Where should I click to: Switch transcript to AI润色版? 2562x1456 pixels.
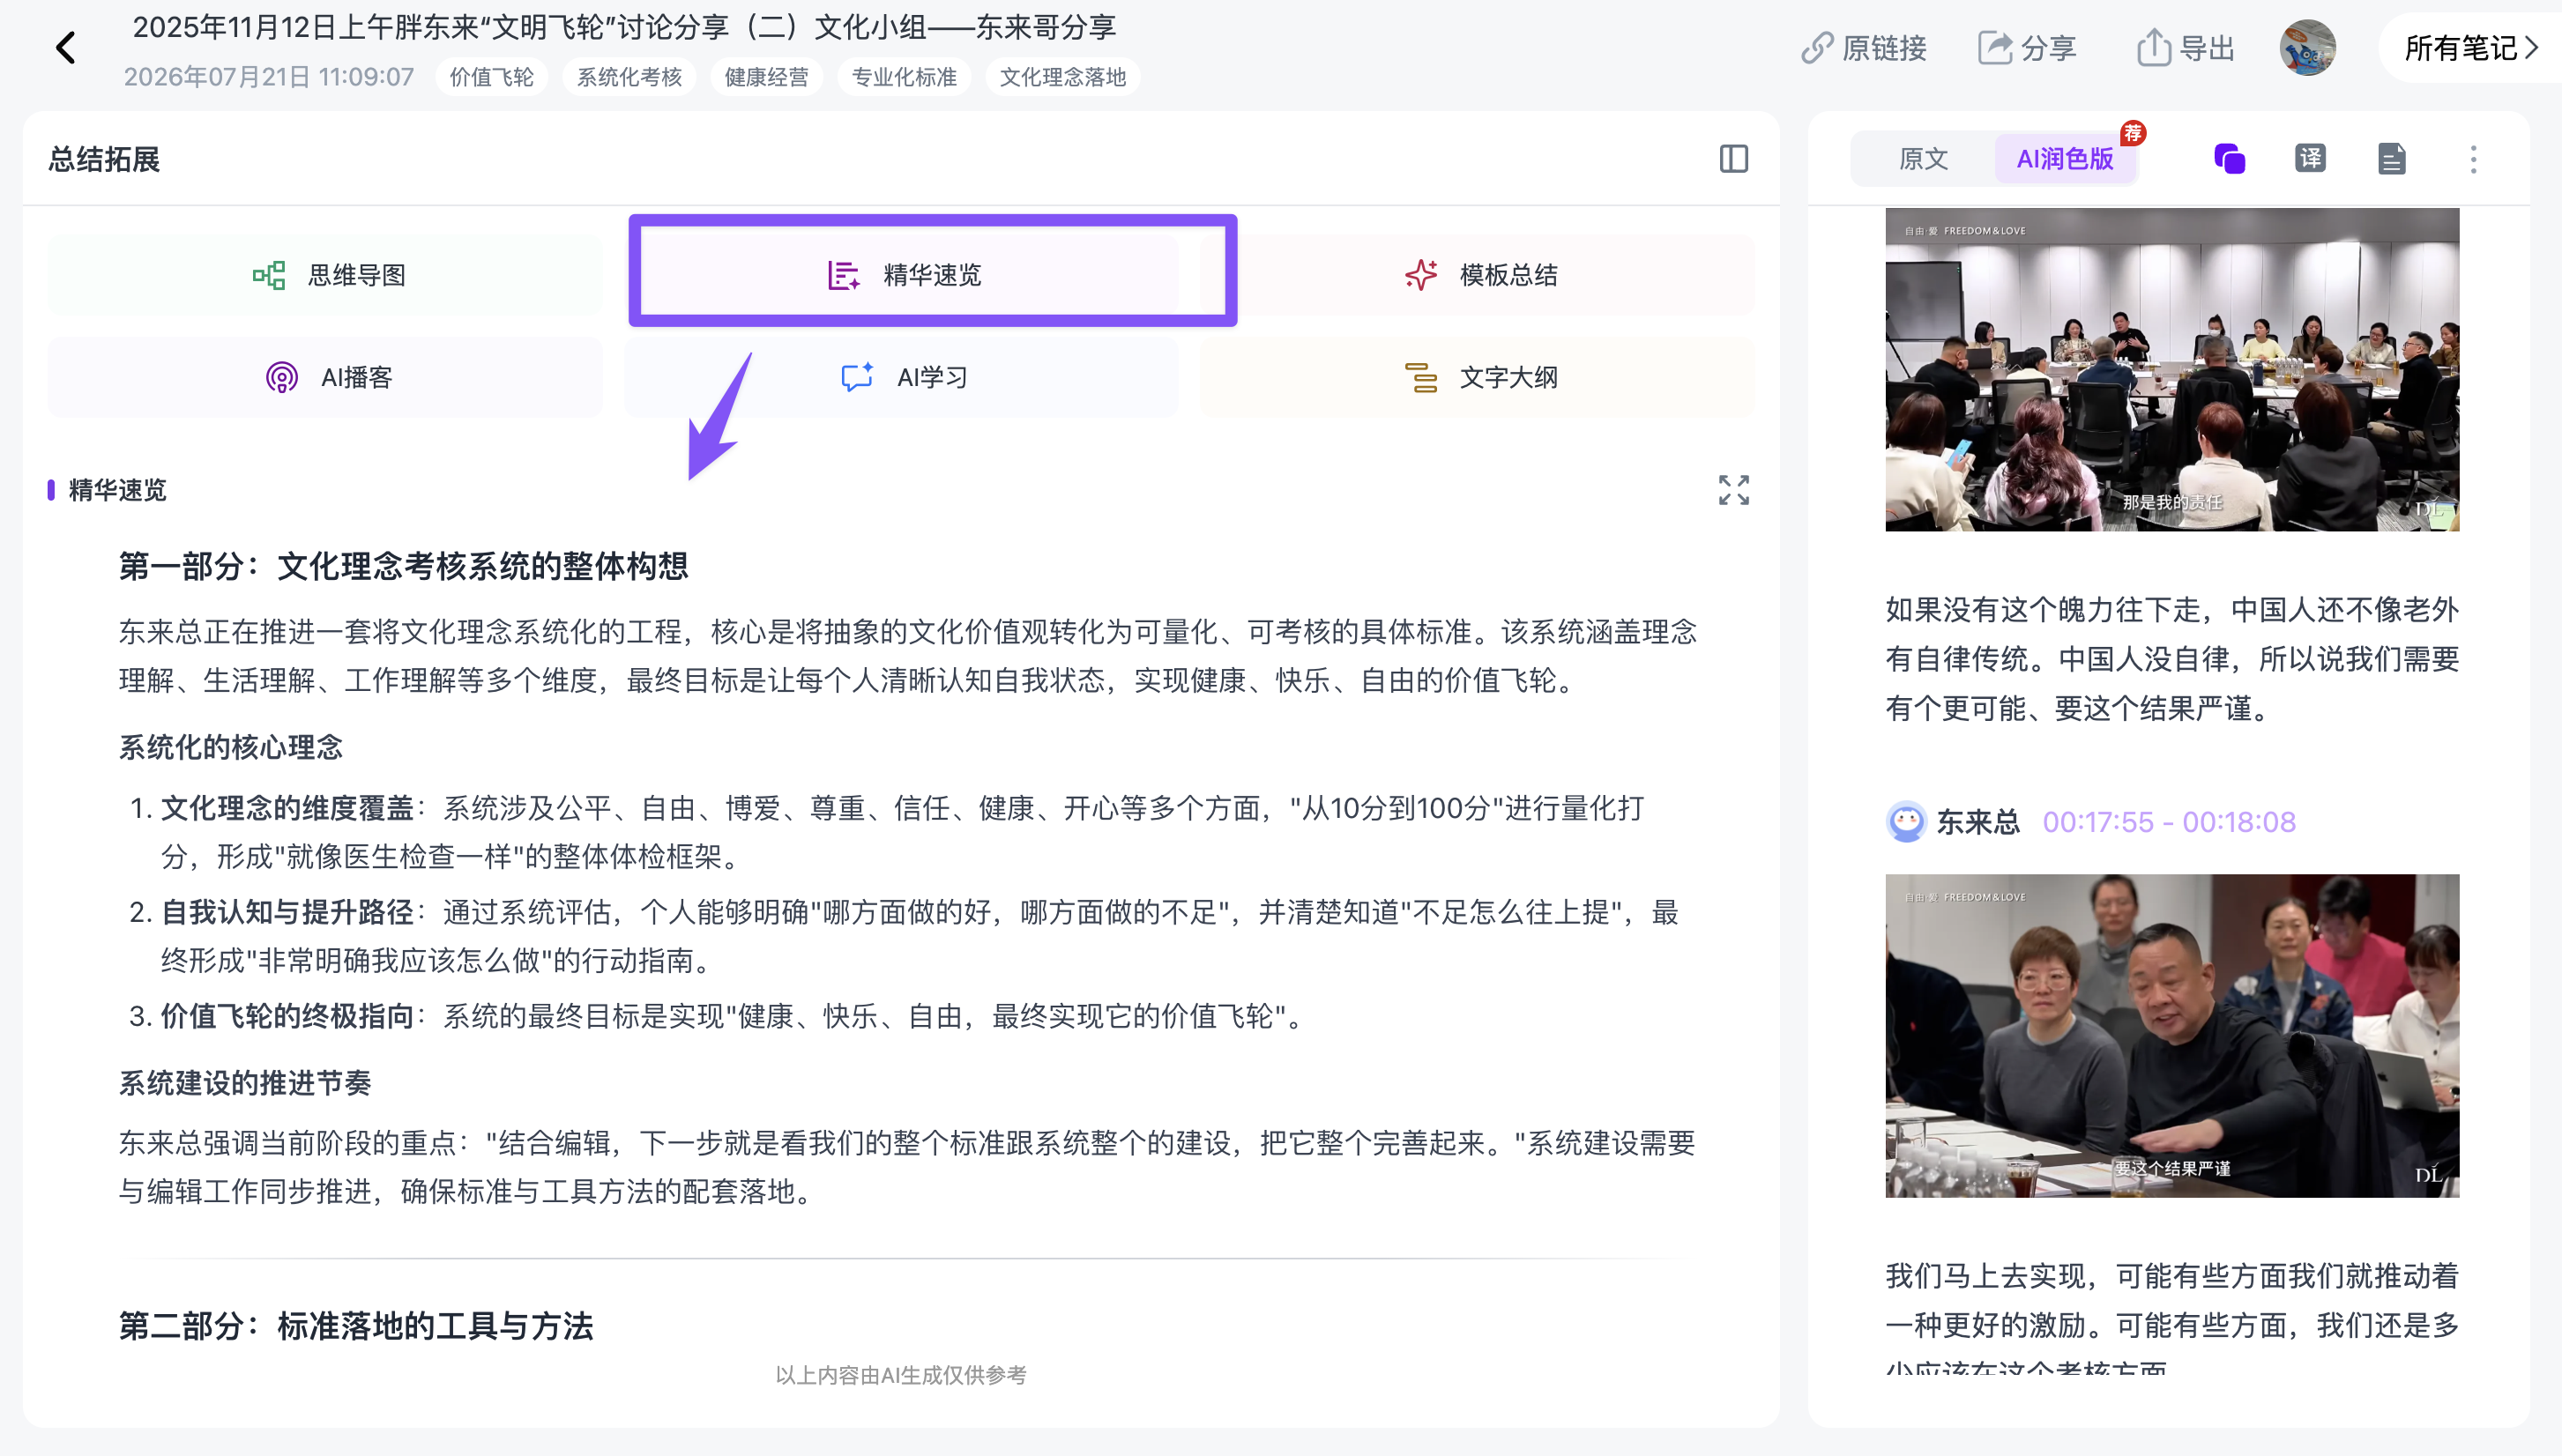coord(2064,159)
